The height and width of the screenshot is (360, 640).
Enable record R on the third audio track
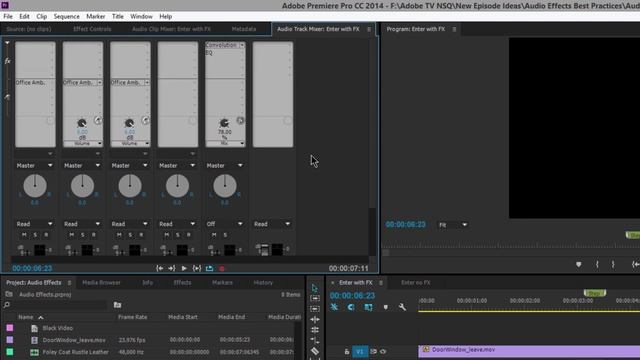[141, 235]
